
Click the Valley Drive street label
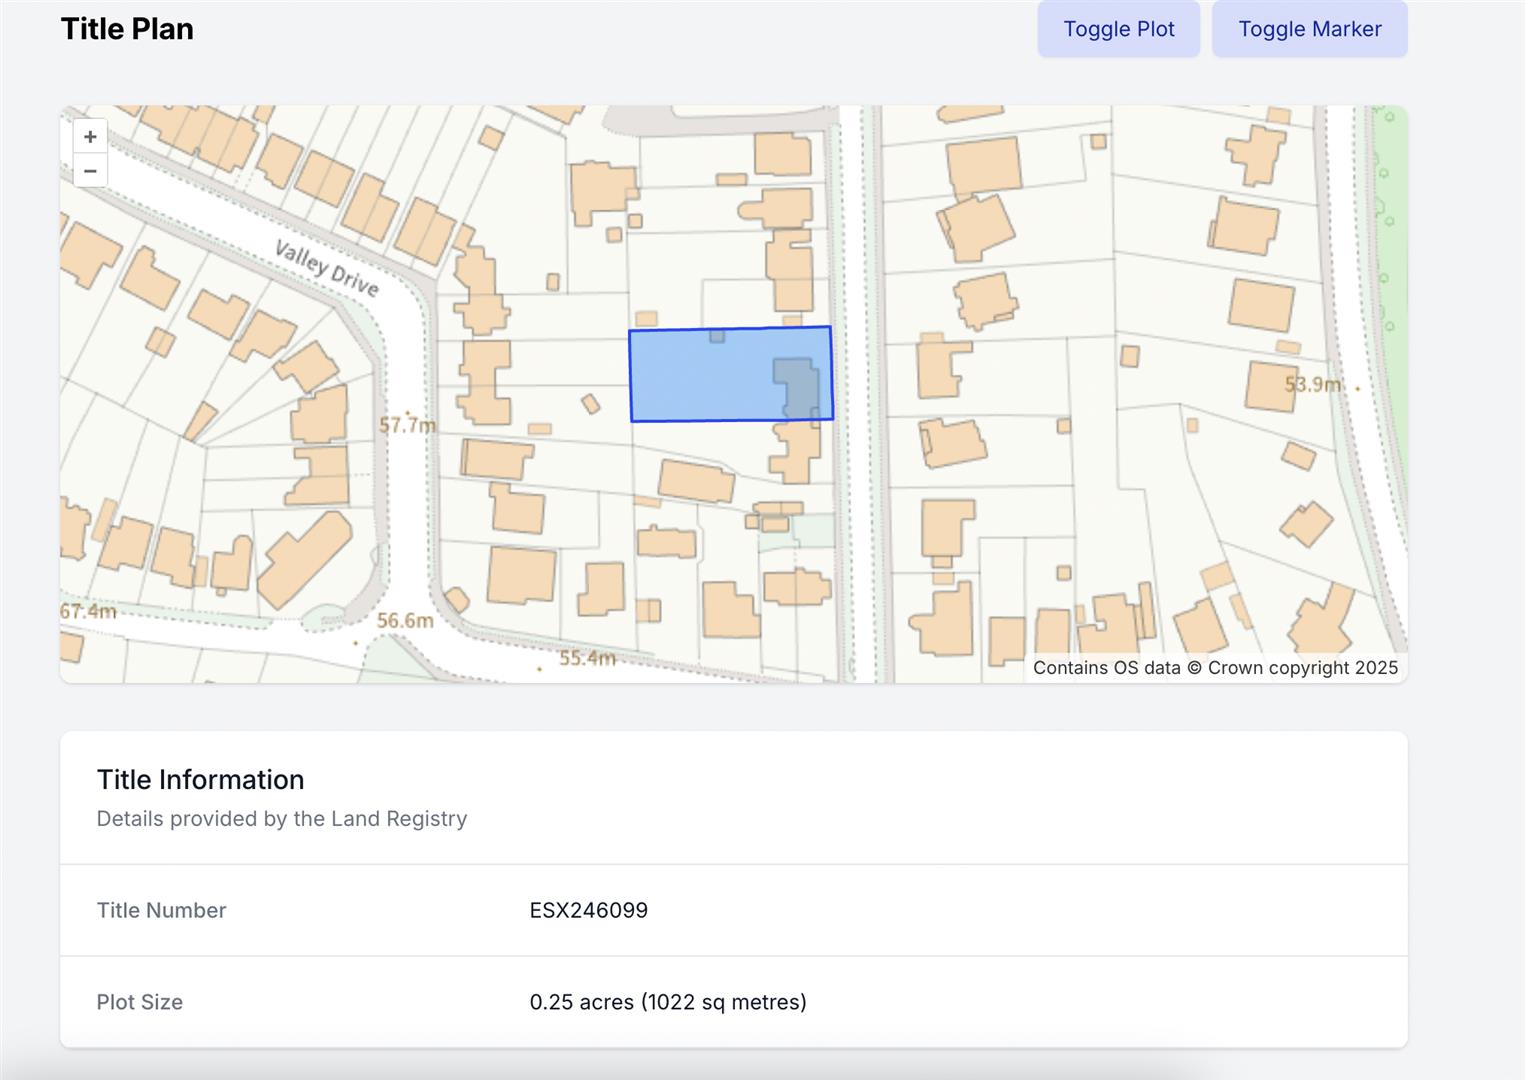pyautogui.click(x=327, y=269)
